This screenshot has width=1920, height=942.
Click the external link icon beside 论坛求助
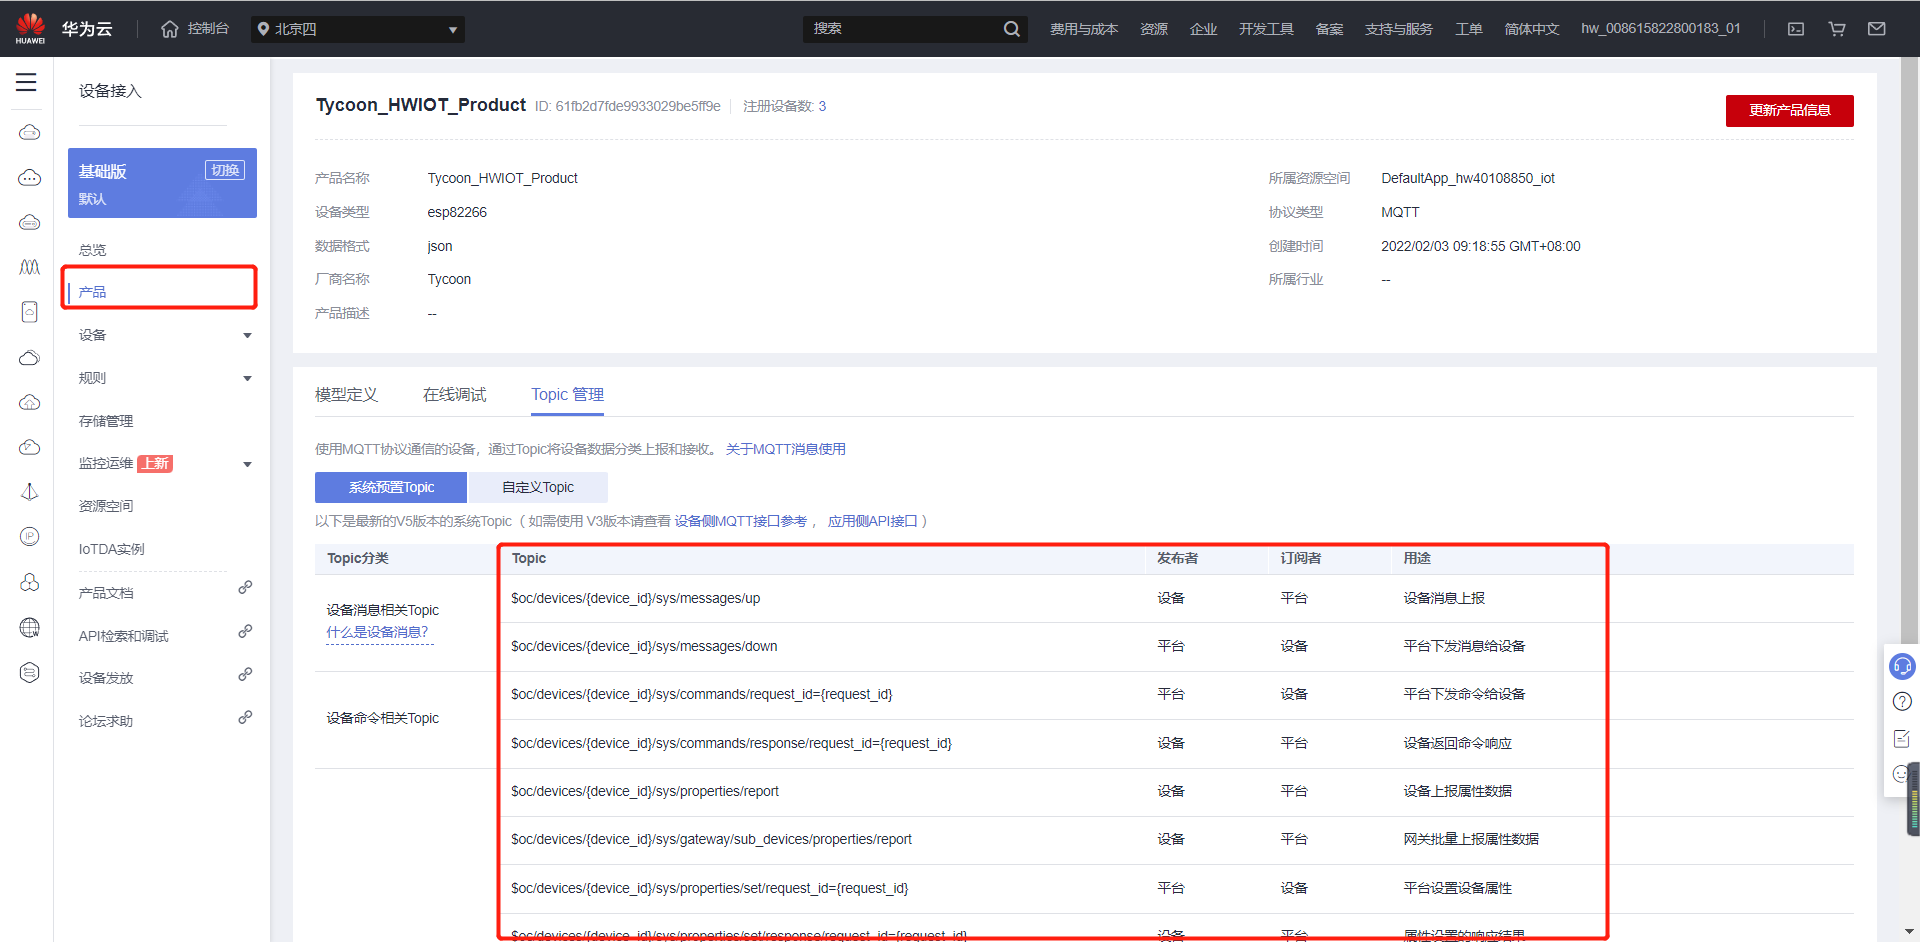coord(245,718)
